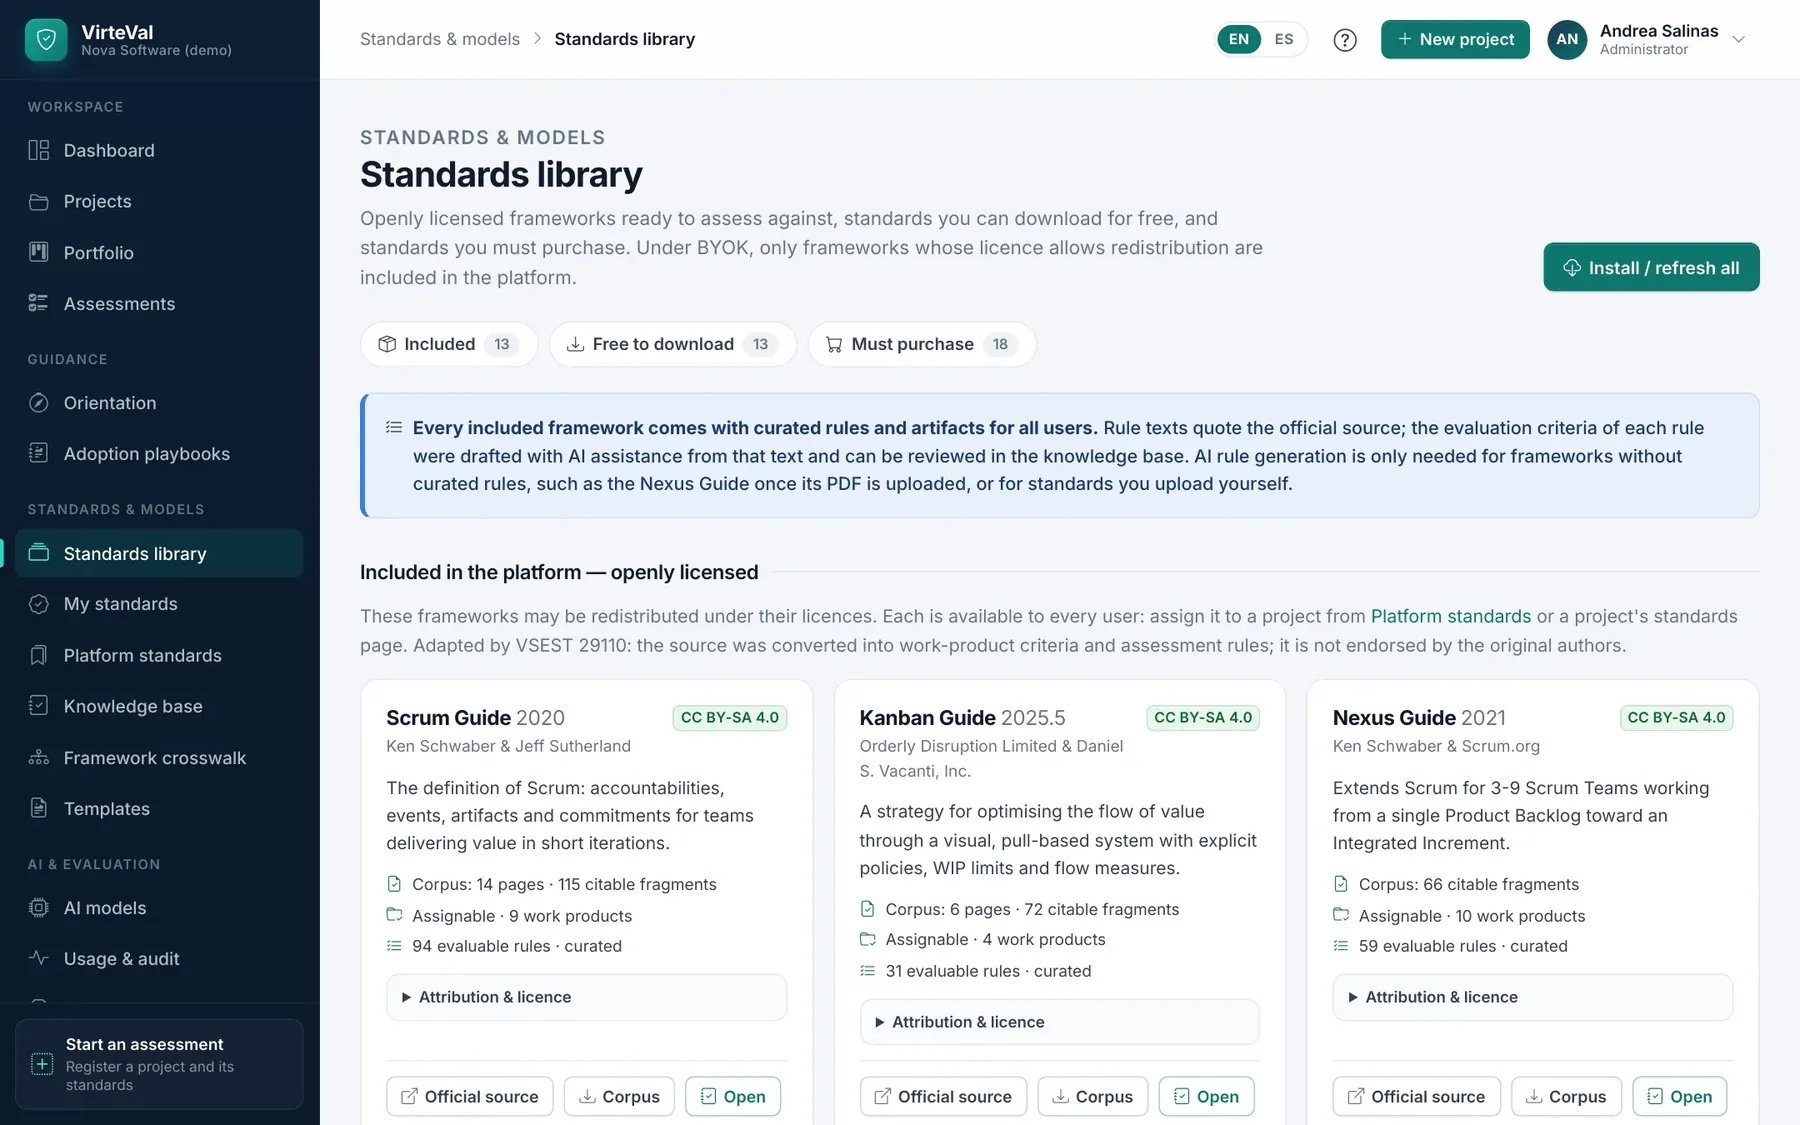This screenshot has height=1125, width=1800.
Task: Click the Knowledge base icon
Action: click(38, 706)
